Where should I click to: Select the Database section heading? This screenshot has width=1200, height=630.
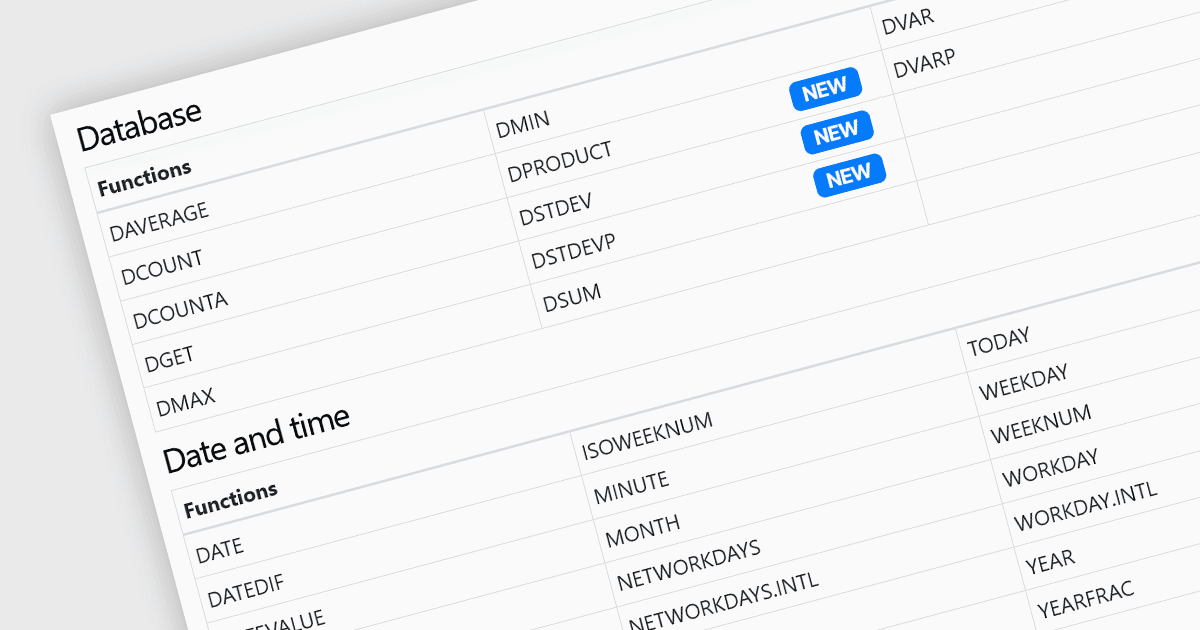coord(139,124)
